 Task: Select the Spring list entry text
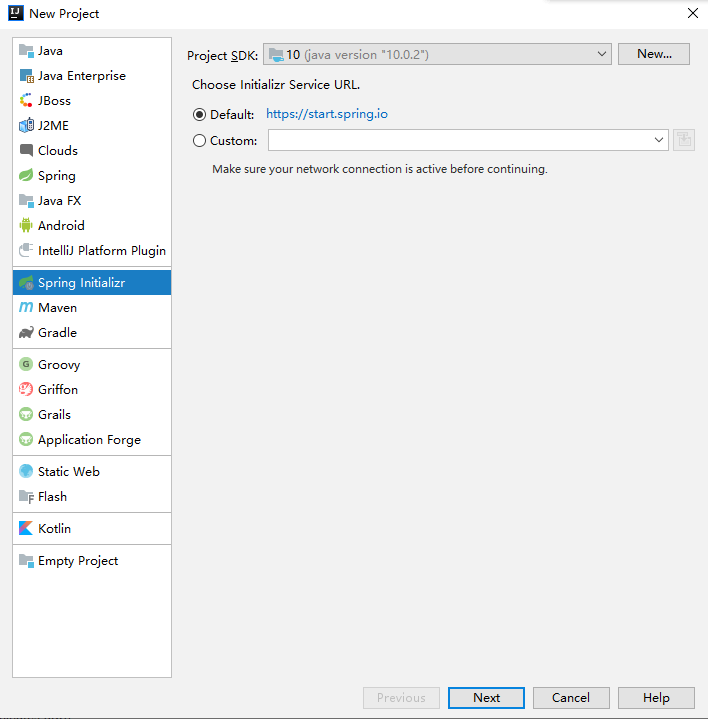click(57, 176)
